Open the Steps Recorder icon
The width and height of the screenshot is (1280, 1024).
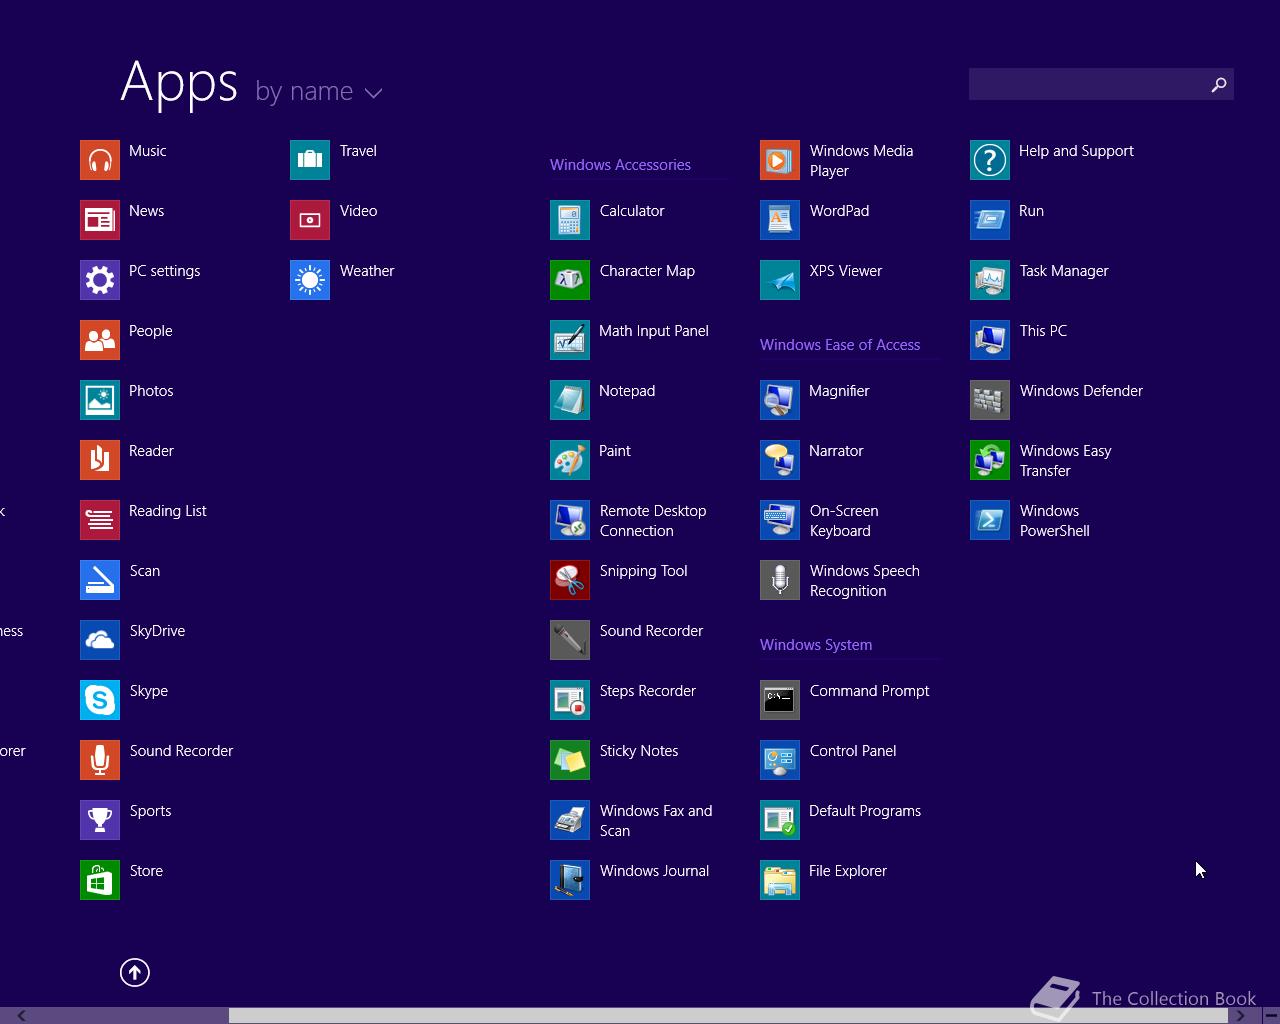point(570,700)
